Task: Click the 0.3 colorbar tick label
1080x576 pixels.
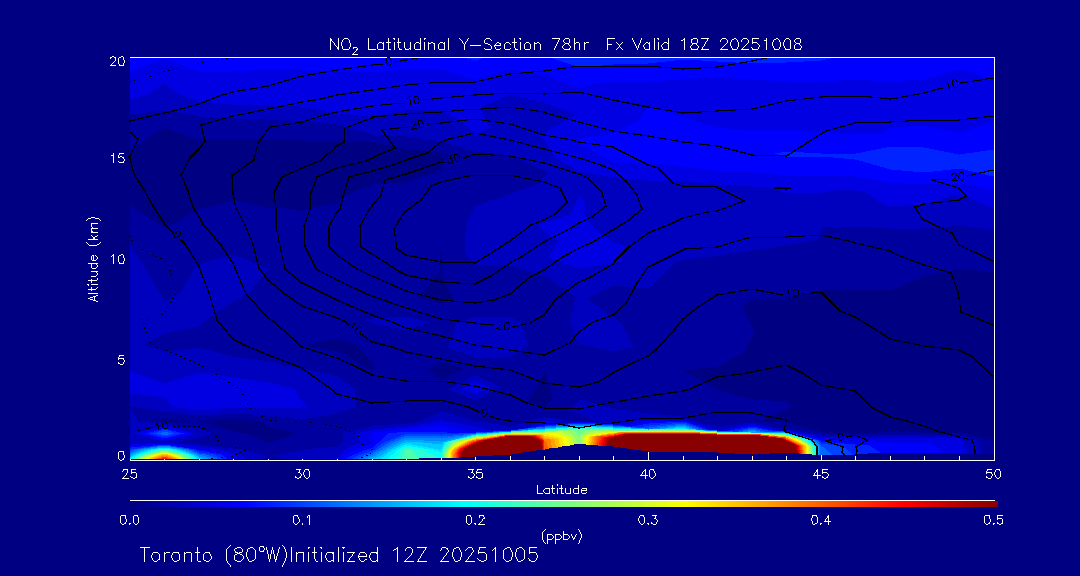Action: pos(648,520)
